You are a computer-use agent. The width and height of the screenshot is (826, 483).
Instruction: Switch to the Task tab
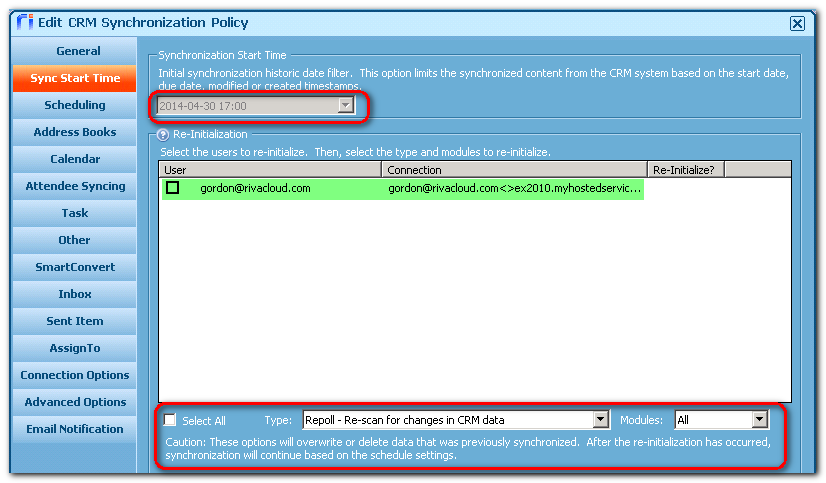click(x=74, y=213)
